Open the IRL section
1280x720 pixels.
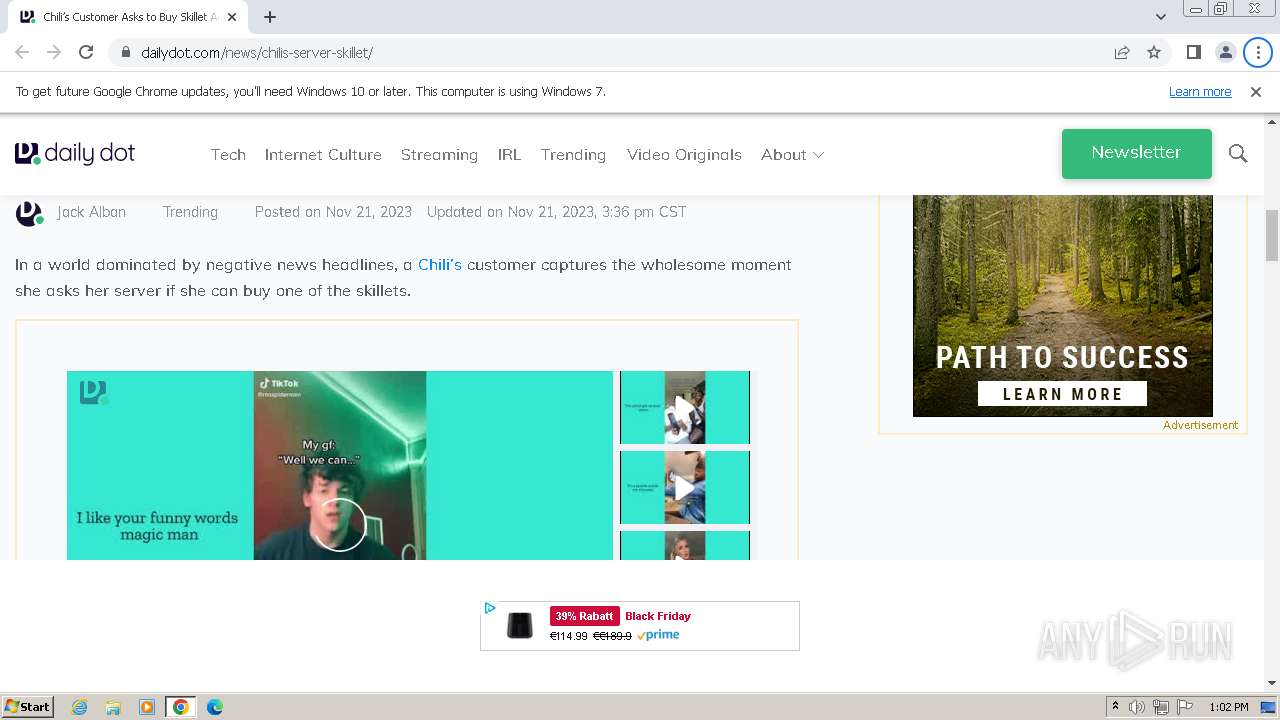point(509,154)
